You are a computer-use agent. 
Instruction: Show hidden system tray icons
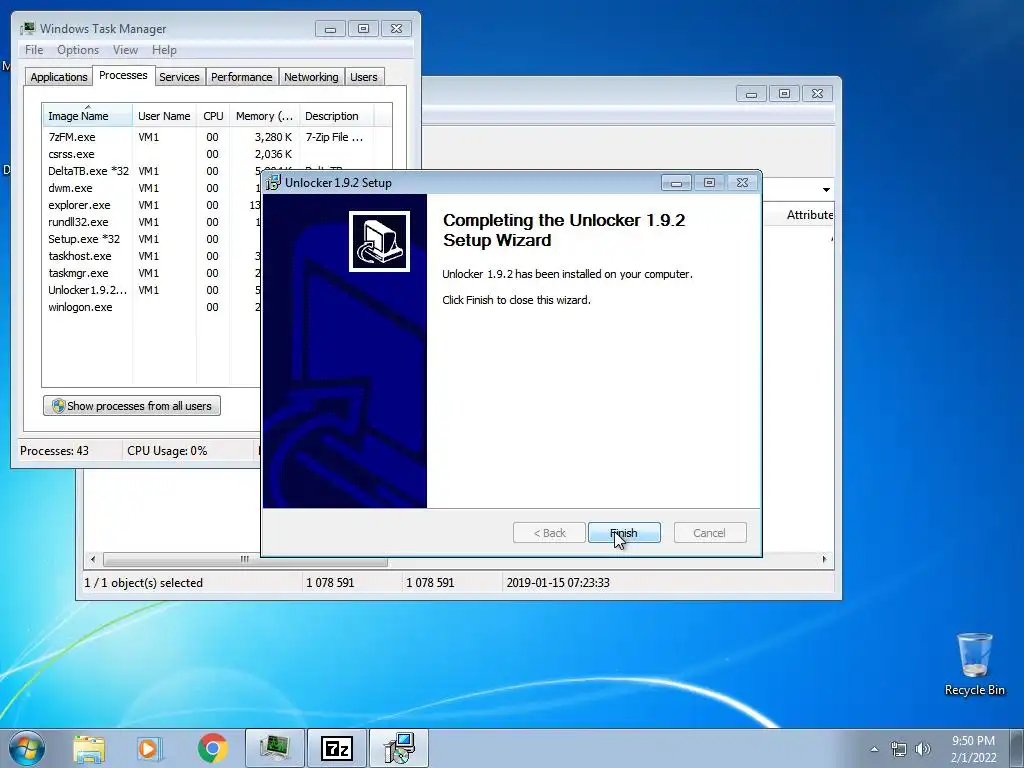[874, 749]
